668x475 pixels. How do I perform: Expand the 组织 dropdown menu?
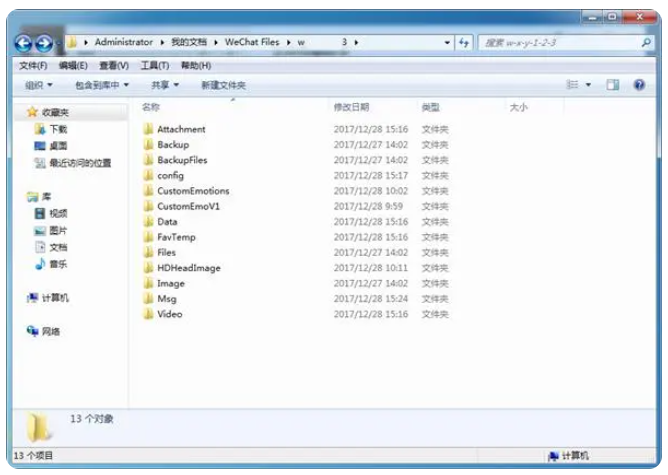pos(38,85)
